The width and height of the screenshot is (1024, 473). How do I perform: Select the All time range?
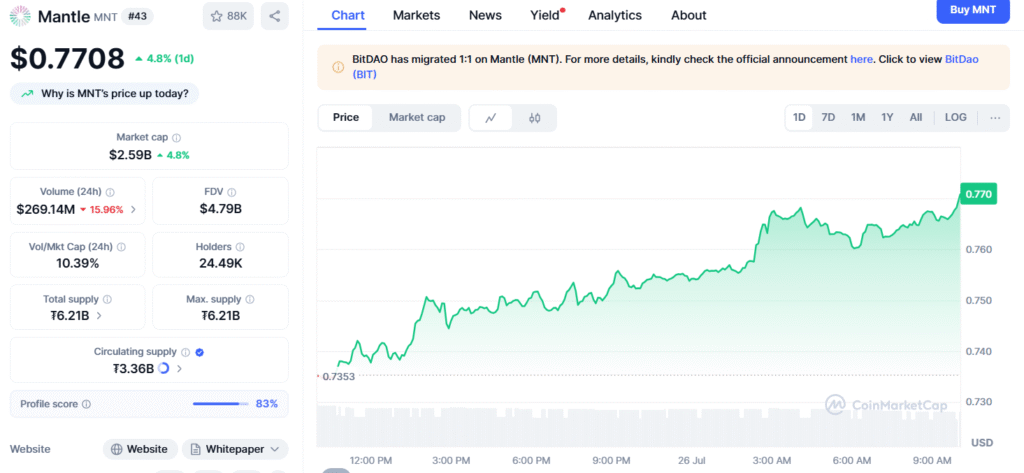(916, 118)
